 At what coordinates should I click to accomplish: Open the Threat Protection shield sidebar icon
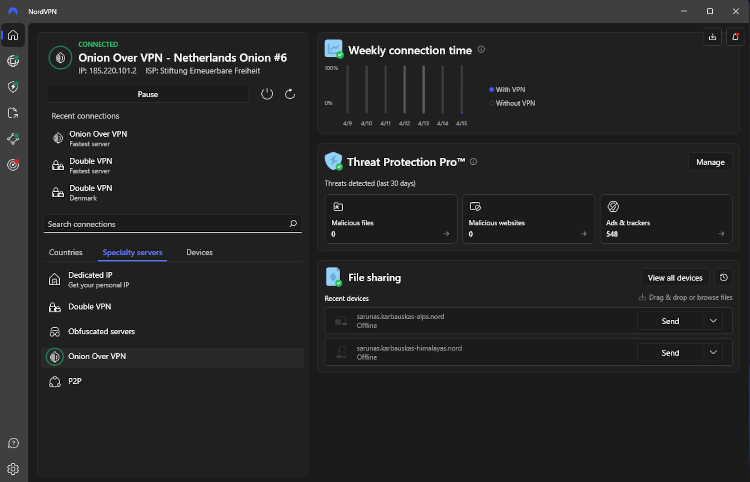[13, 87]
